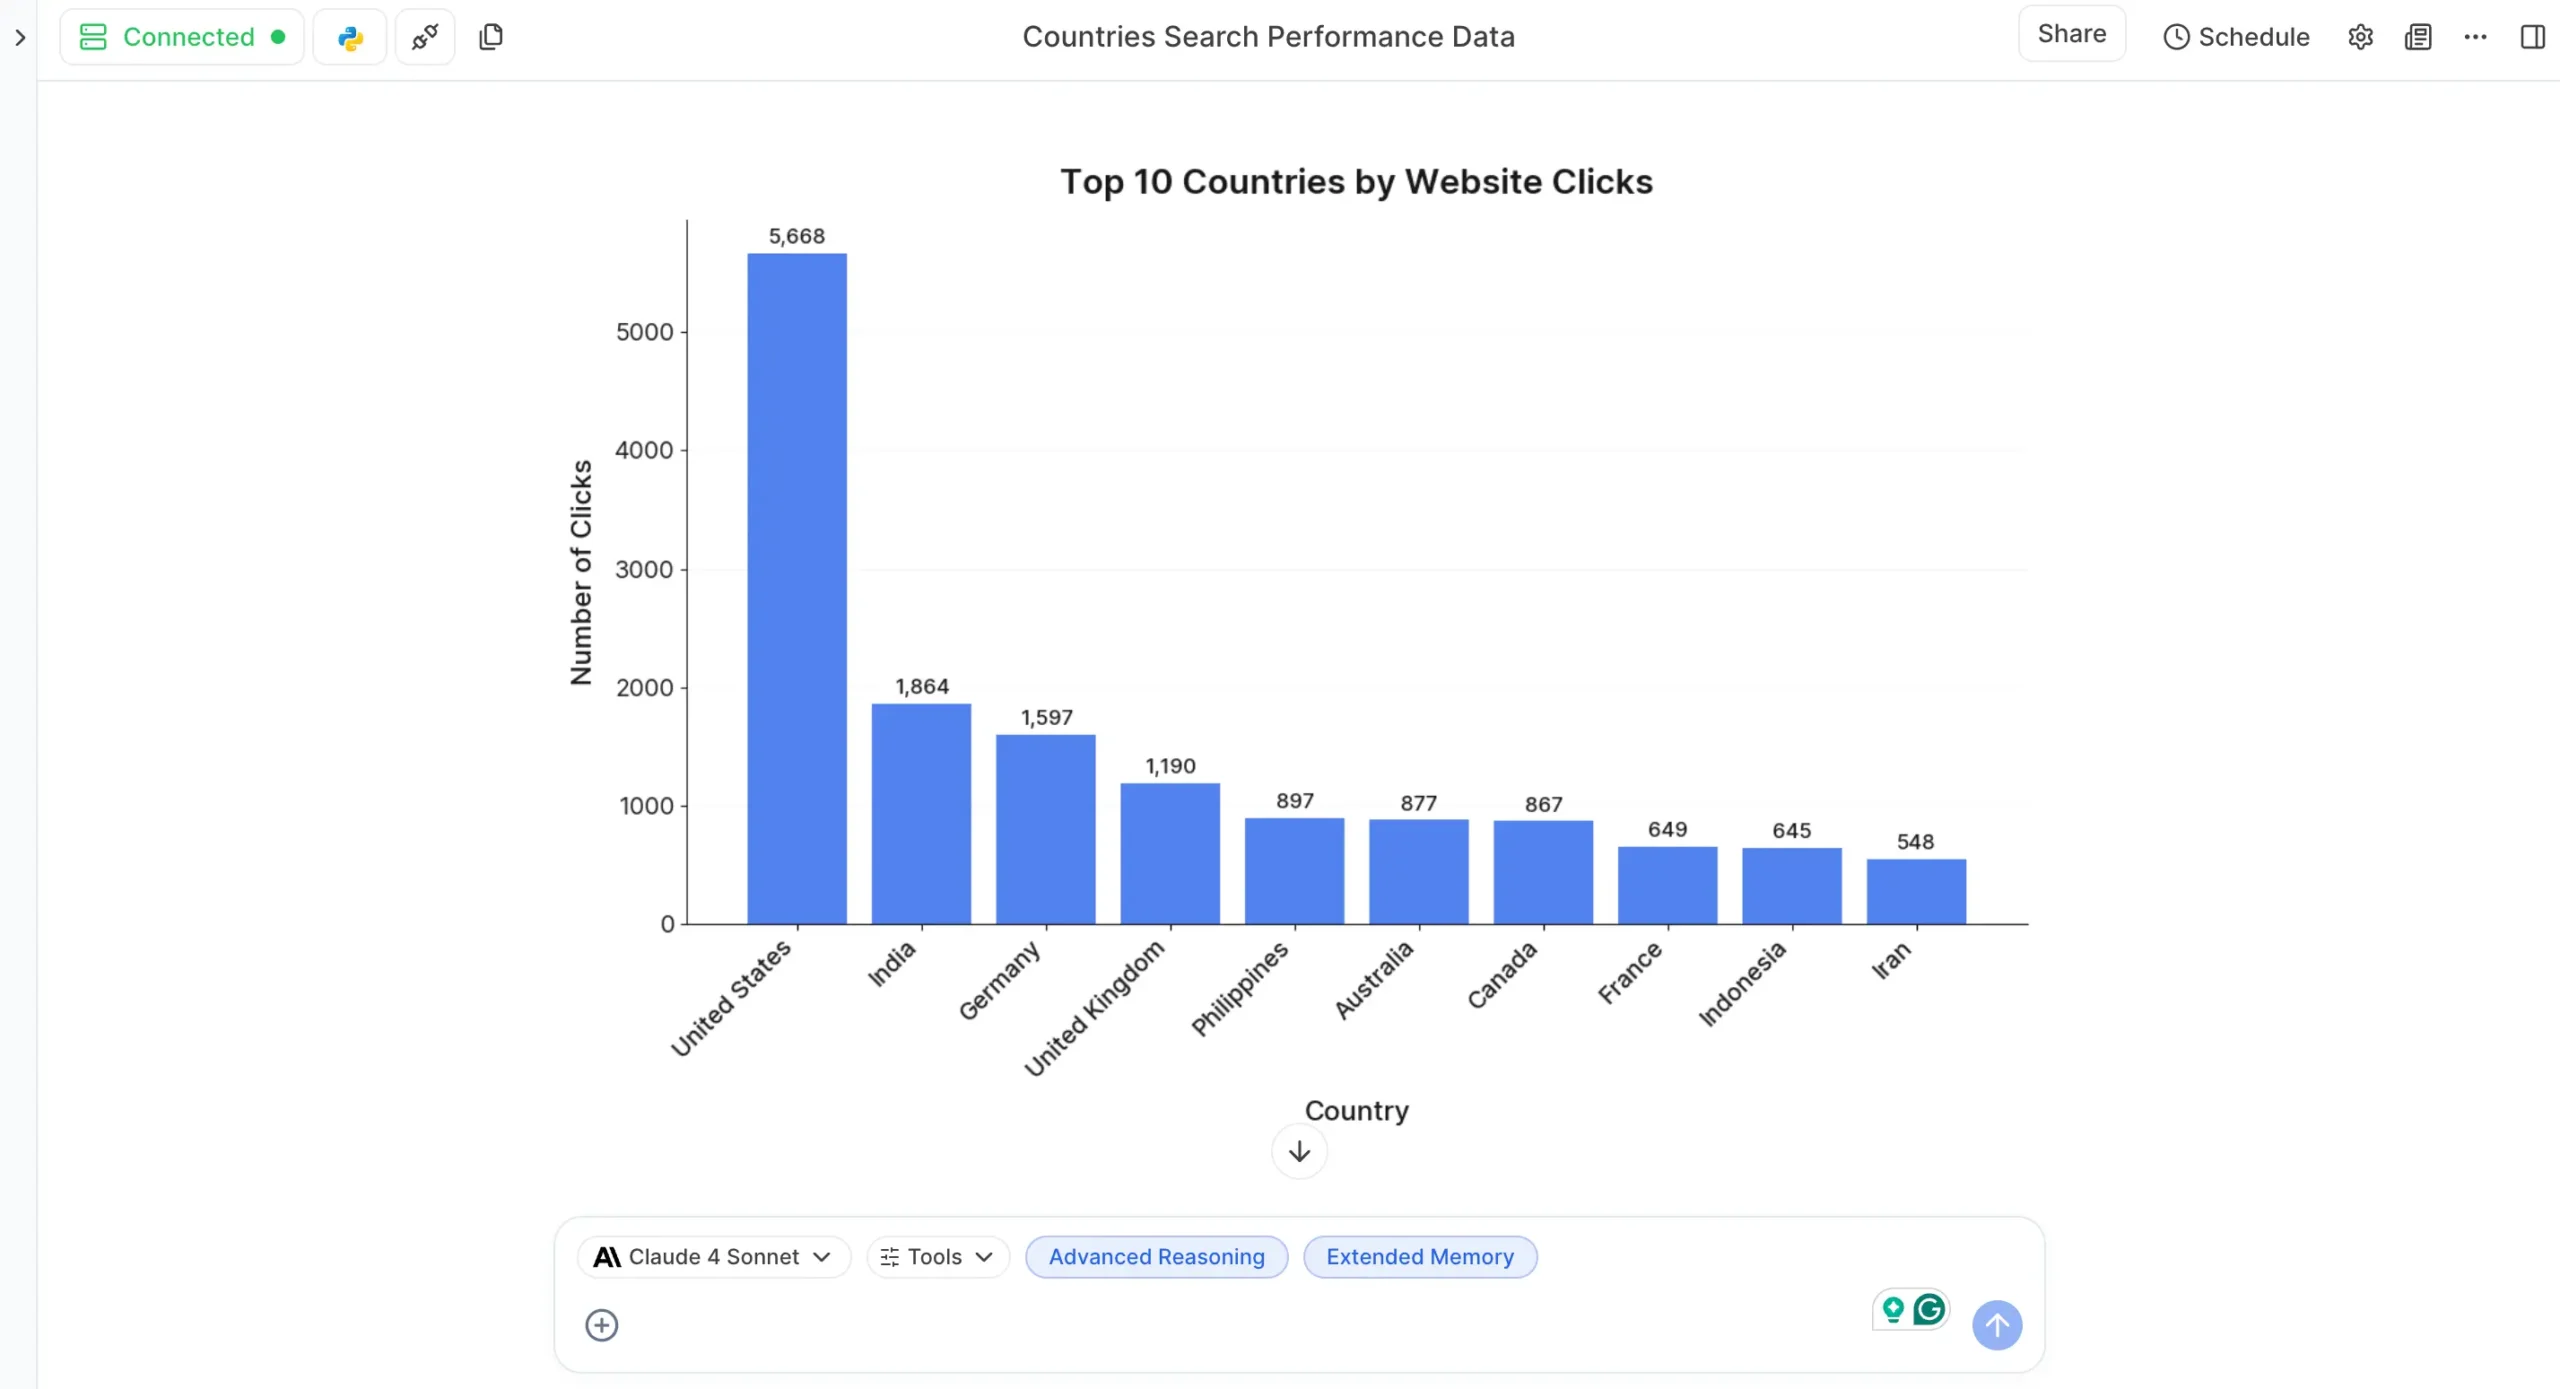This screenshot has width=2560, height=1389.
Task: Open the Claude 4 Sonnet model dropdown
Action: (713, 1257)
